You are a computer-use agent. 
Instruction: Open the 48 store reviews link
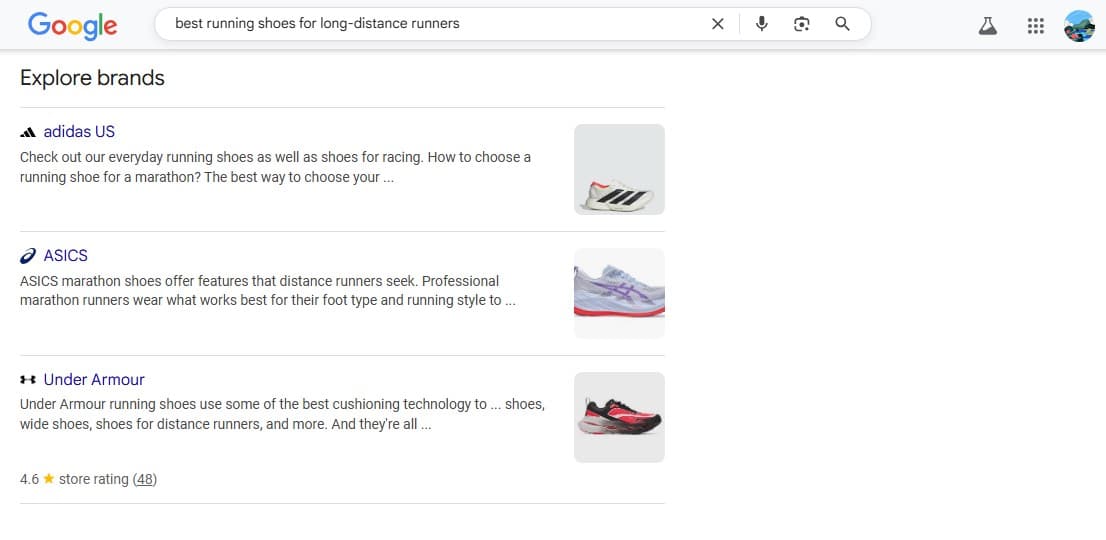point(146,479)
